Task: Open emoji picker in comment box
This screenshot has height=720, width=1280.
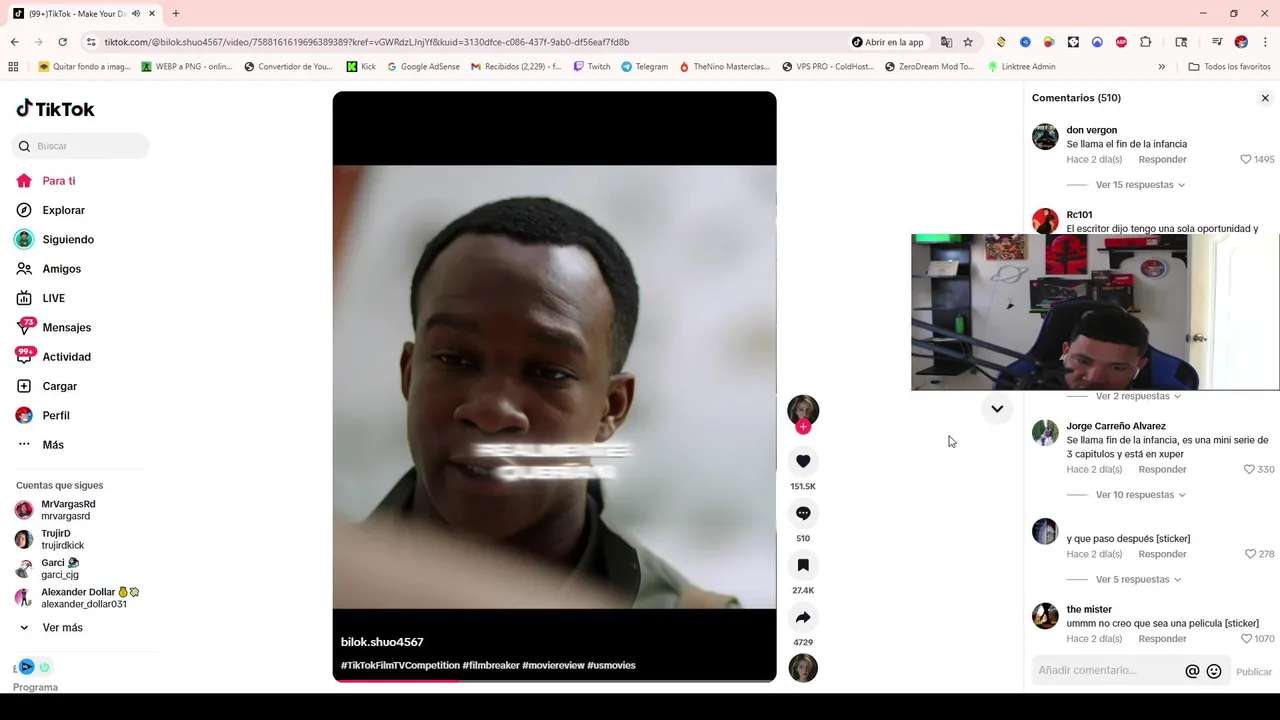Action: pyautogui.click(x=1214, y=671)
